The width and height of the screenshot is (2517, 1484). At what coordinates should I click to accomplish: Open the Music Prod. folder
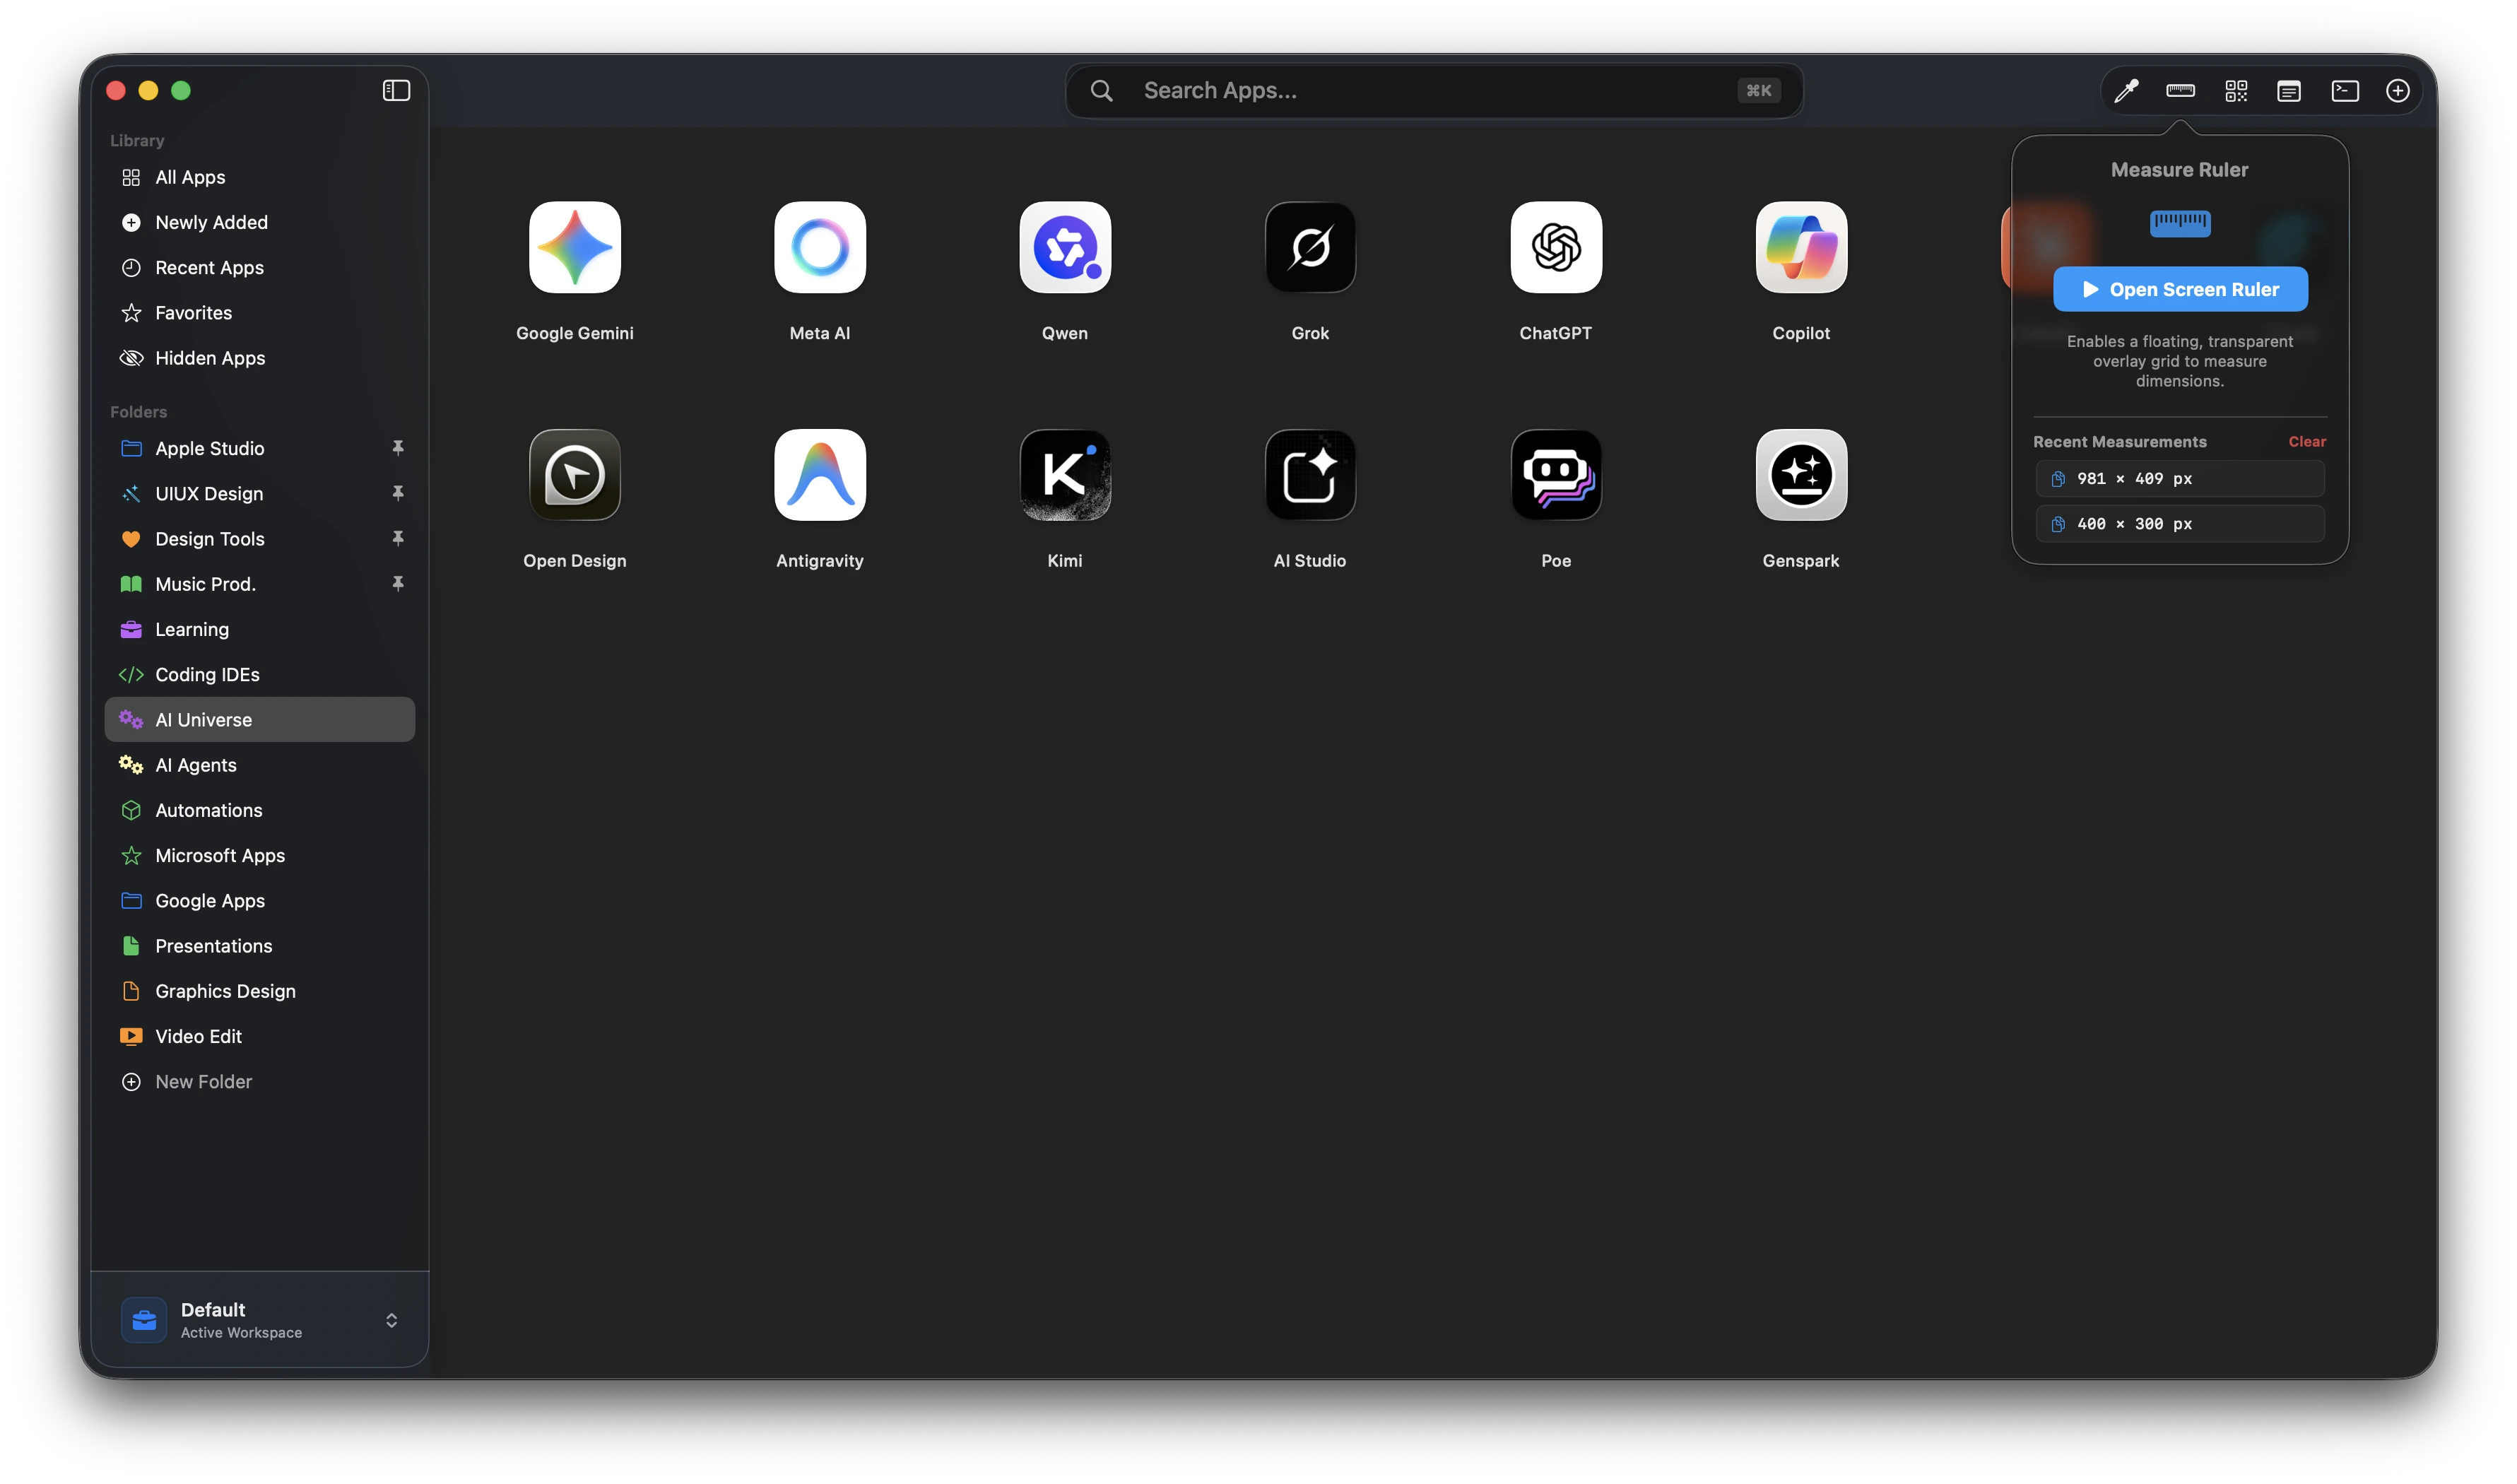click(x=260, y=583)
